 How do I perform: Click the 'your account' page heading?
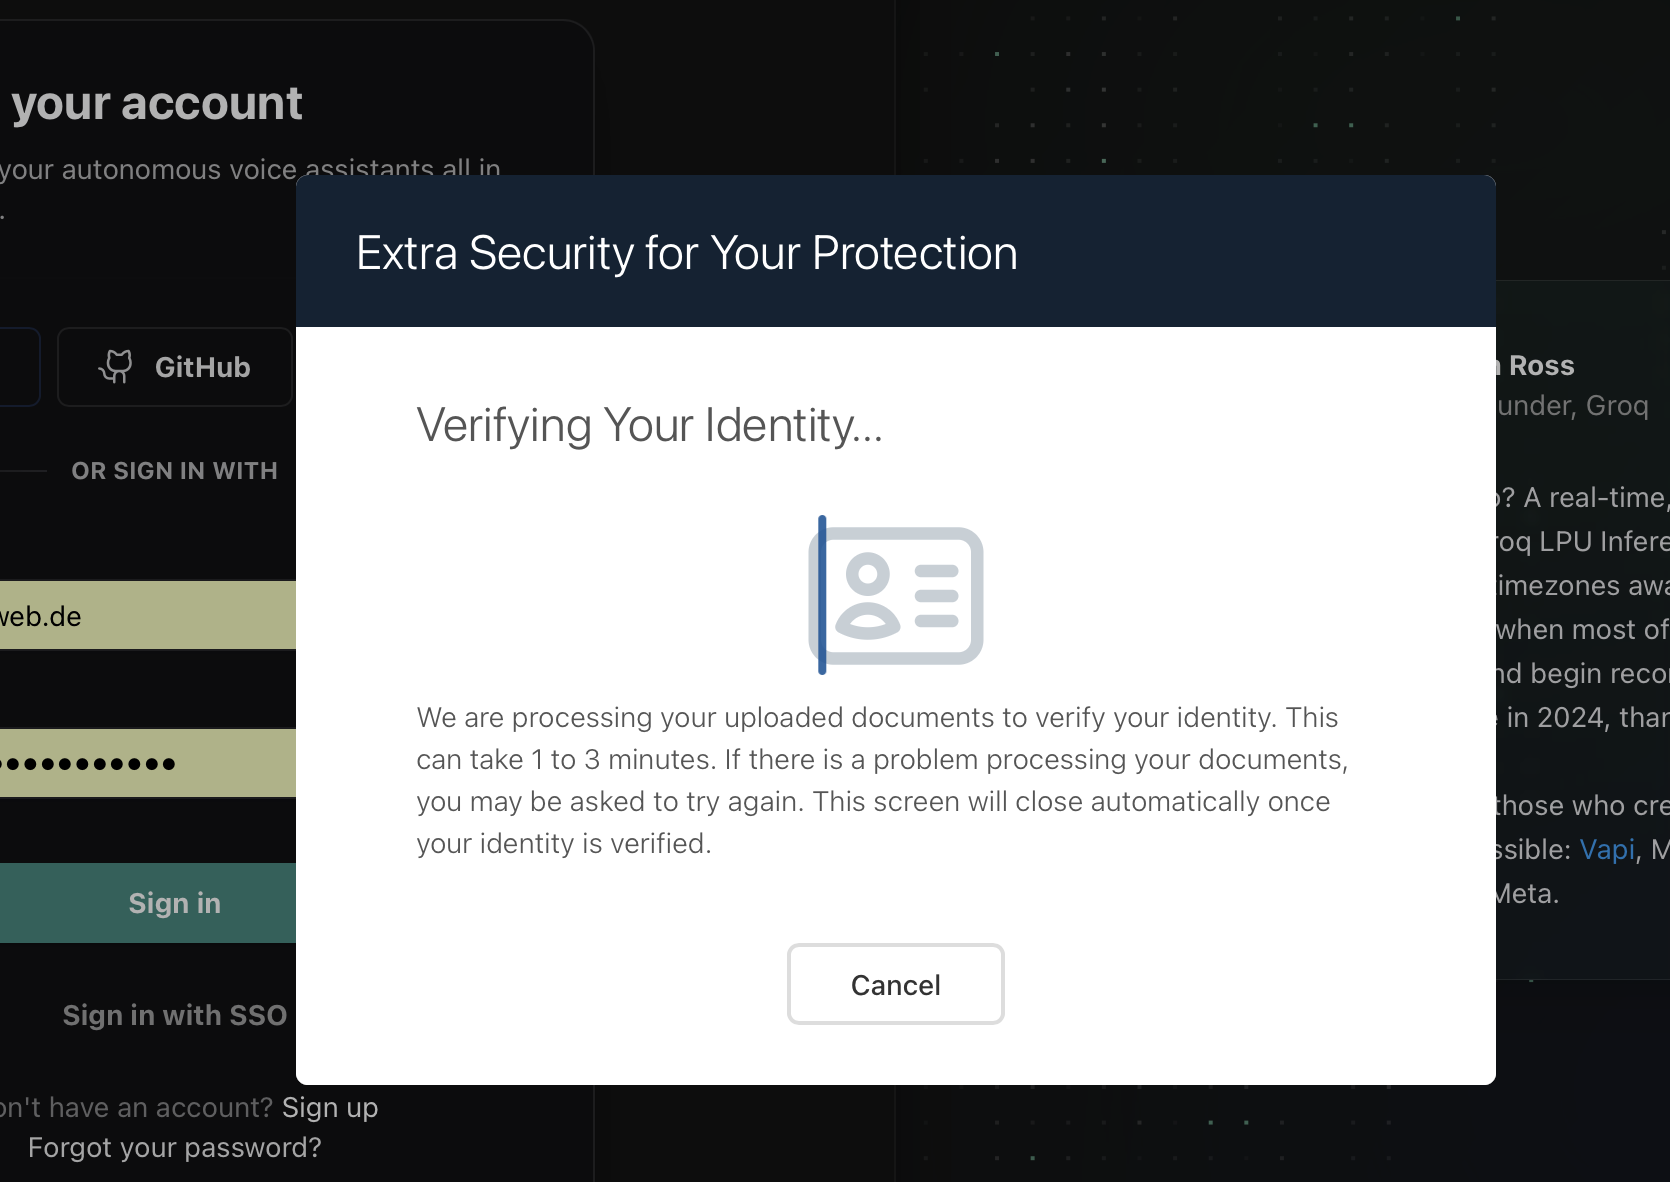(x=157, y=104)
